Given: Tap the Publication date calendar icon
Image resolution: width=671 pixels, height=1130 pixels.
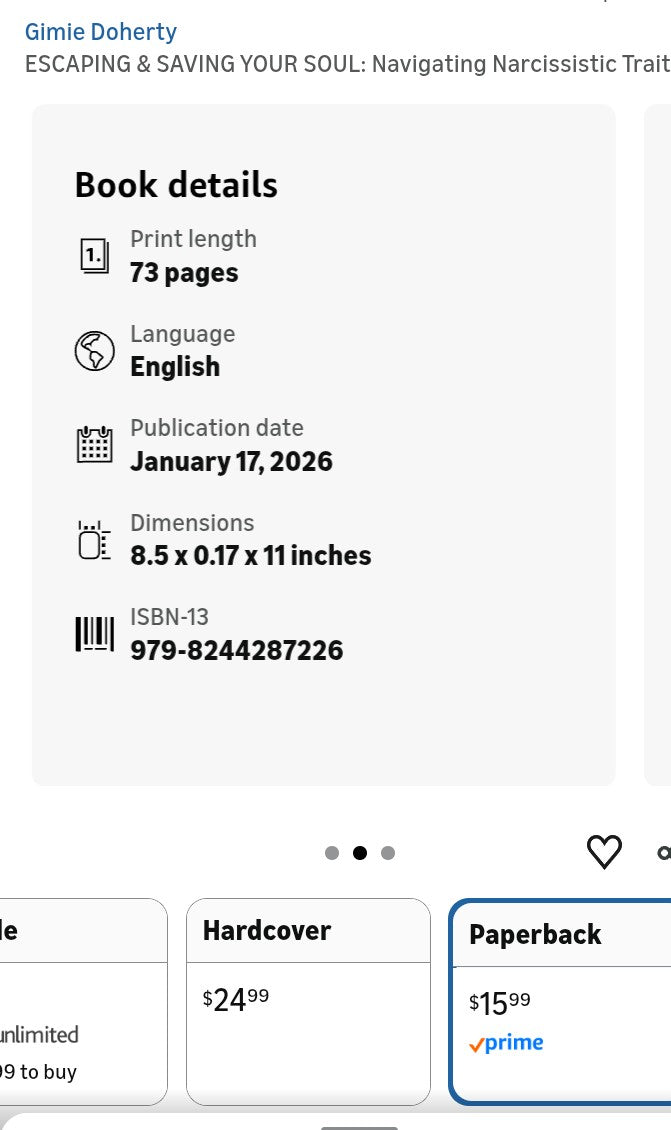Looking at the screenshot, I should [x=94, y=445].
